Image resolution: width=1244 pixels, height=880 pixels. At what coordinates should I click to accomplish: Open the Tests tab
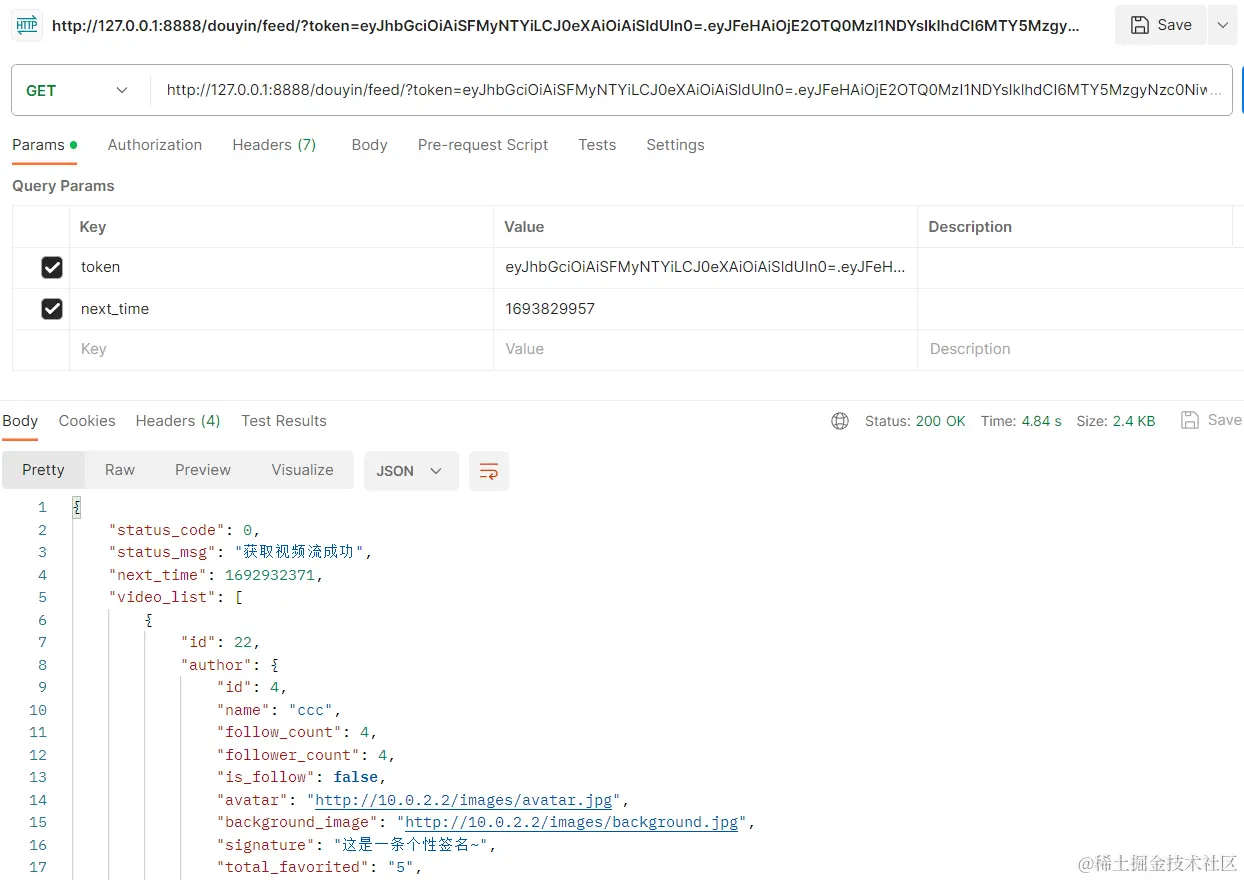coord(597,145)
